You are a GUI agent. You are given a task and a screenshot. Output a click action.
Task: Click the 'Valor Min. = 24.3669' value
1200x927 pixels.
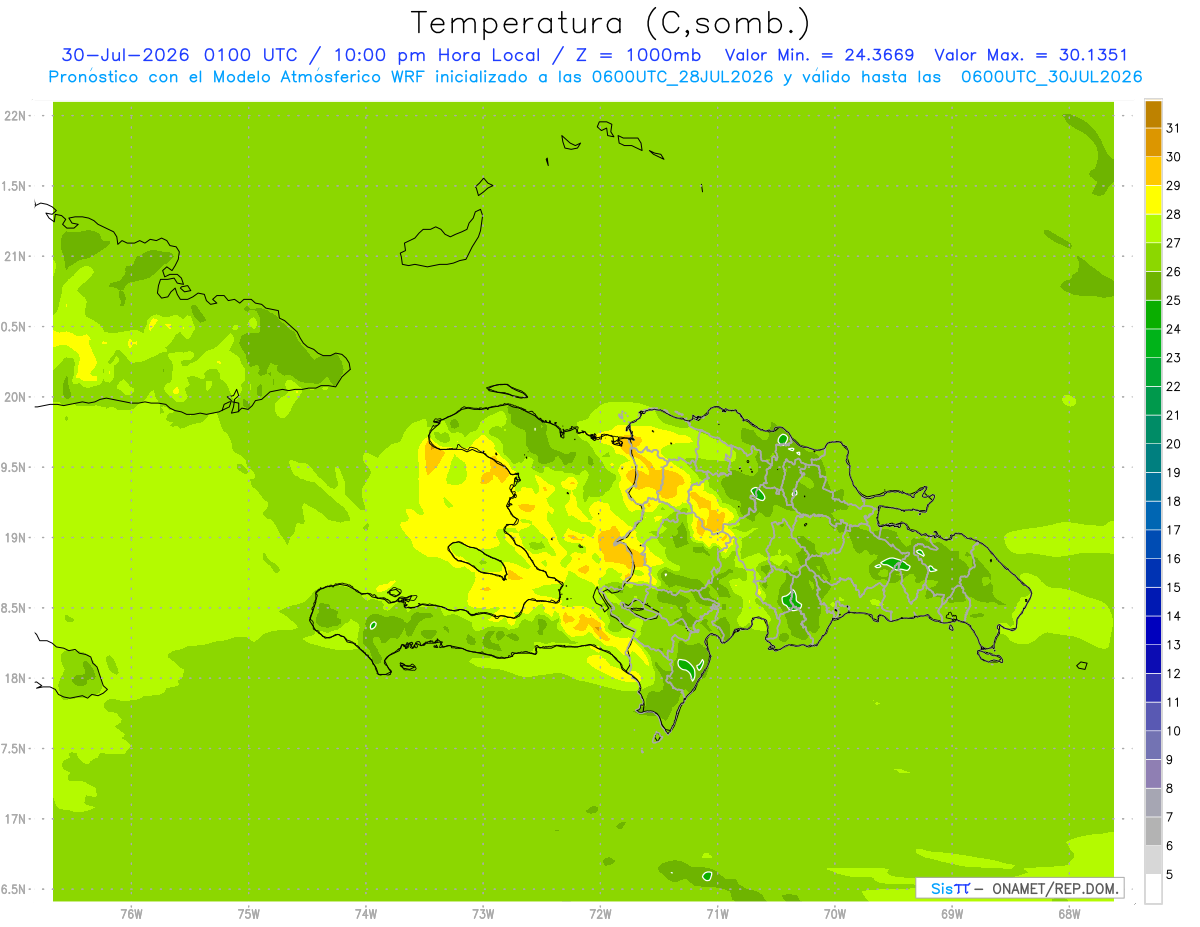point(819,56)
